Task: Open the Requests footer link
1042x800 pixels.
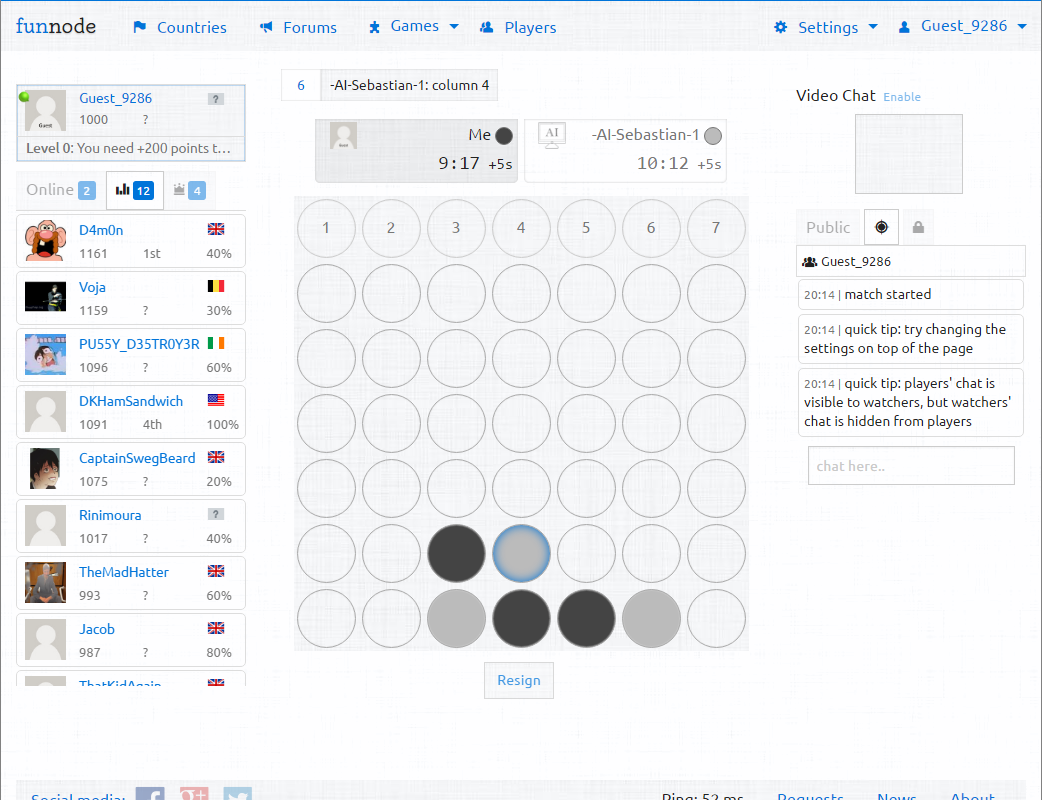Action: (x=810, y=795)
